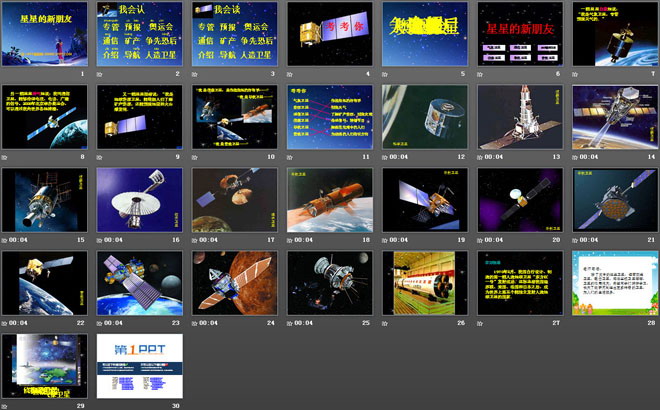Click the 00:04 timing under slide 12

pyautogui.click(x=399, y=157)
